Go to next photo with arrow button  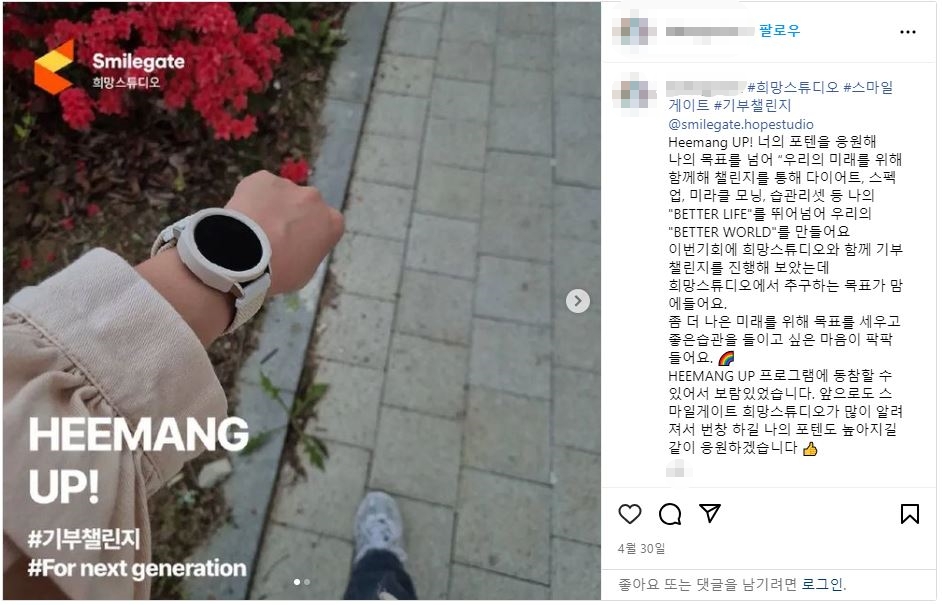(578, 300)
